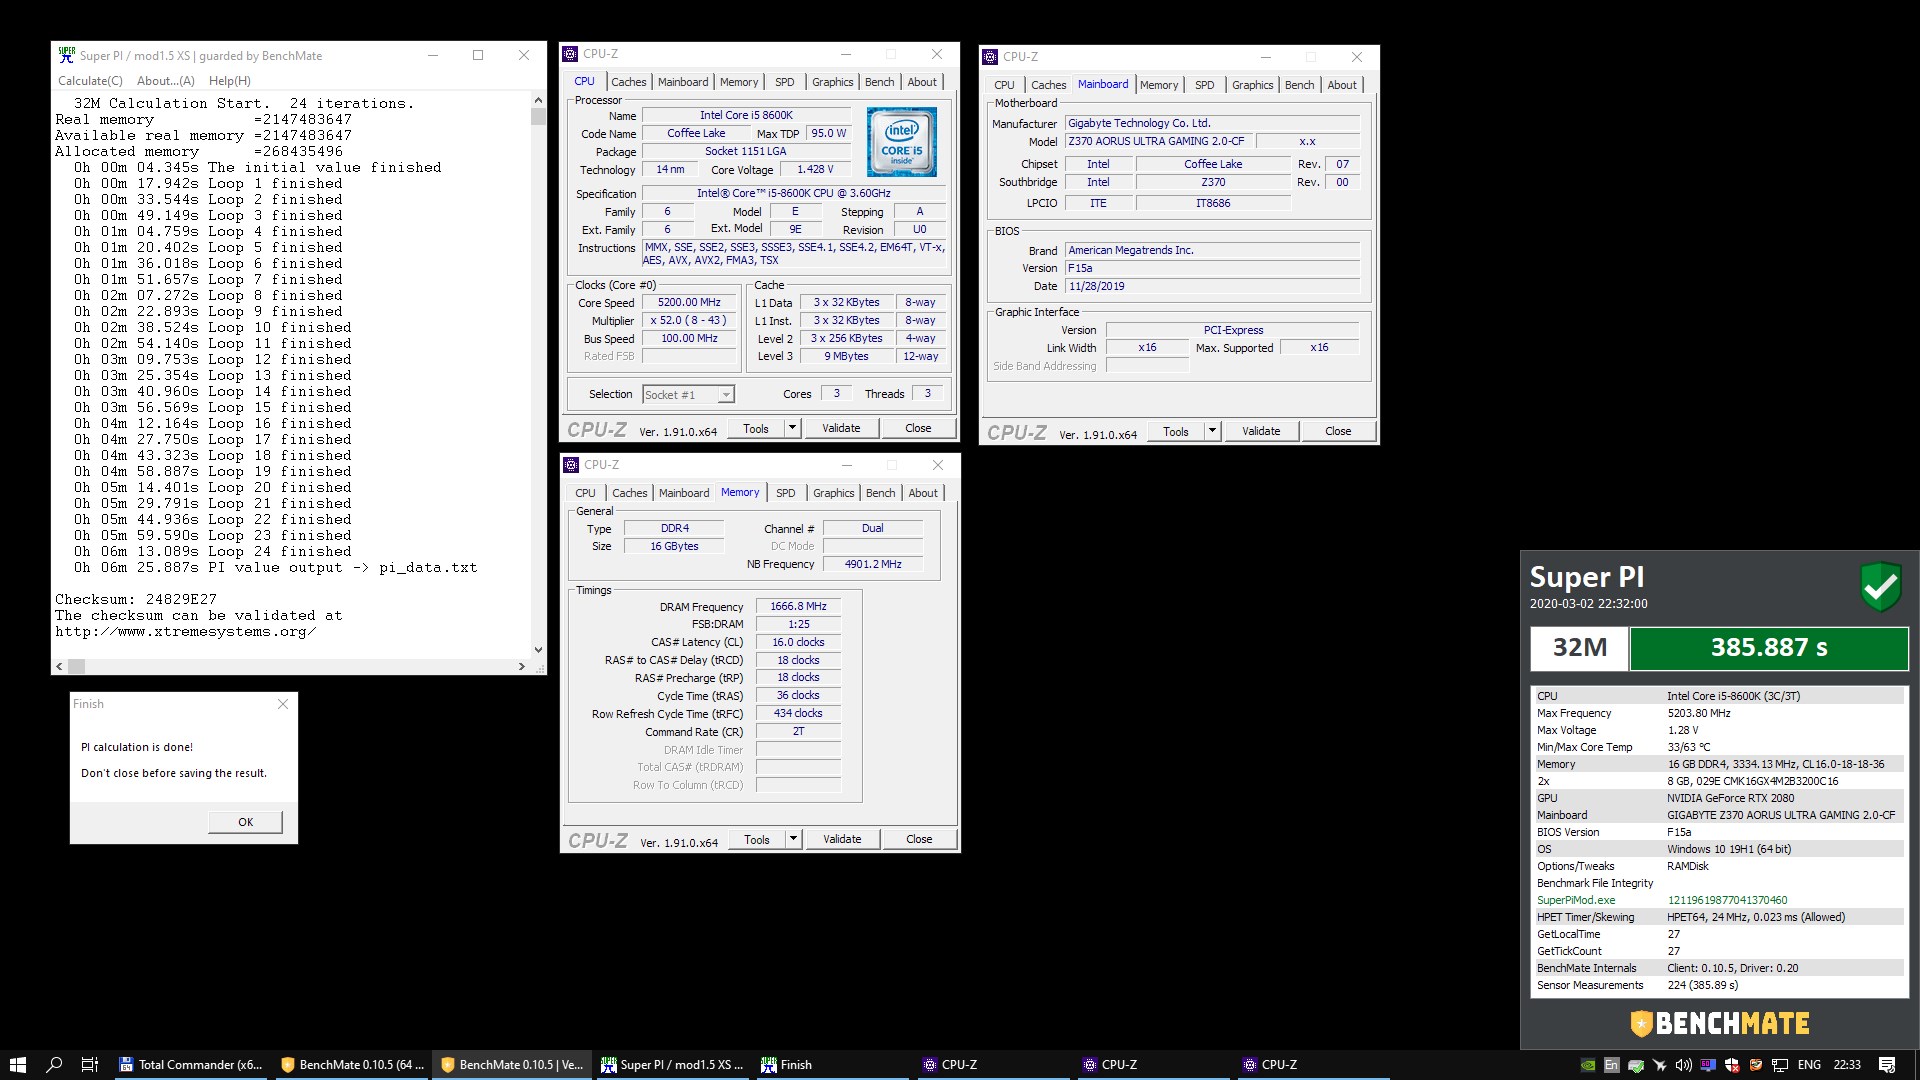Open network connection tray icon
1920x1080 pixels.
click(x=1780, y=1065)
